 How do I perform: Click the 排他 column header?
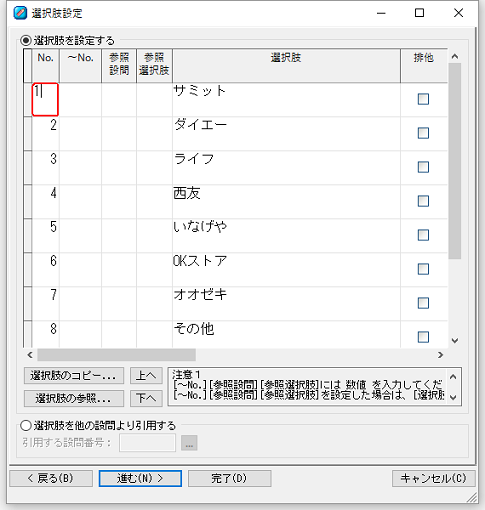424,66
